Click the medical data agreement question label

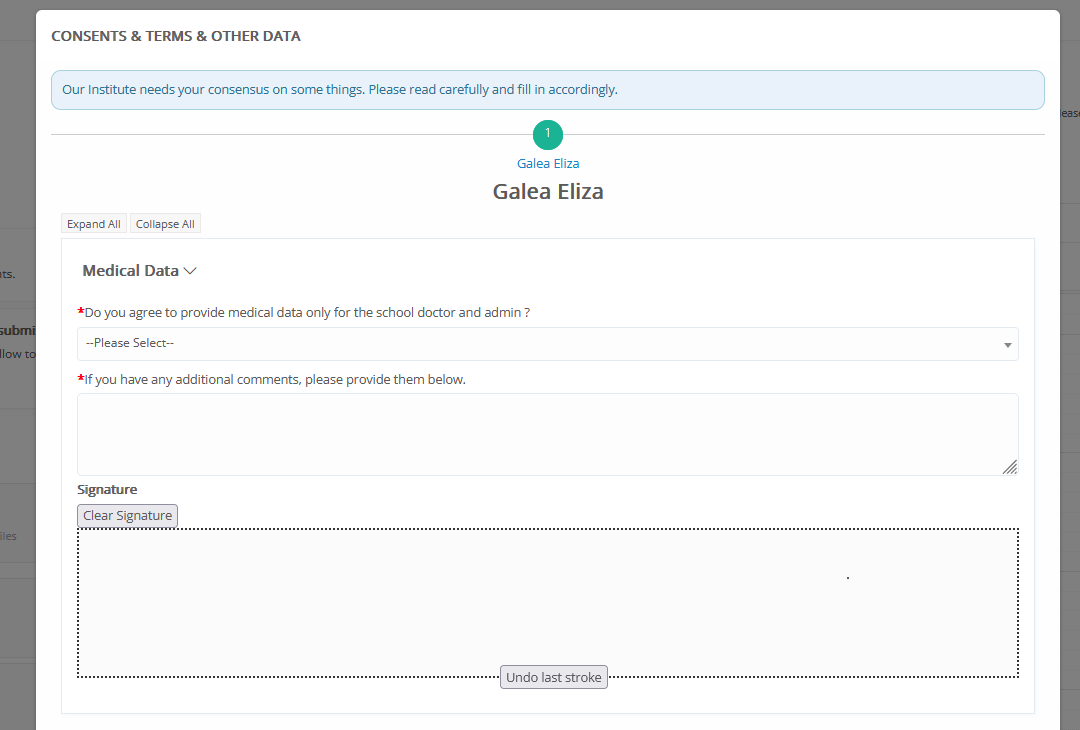click(307, 313)
